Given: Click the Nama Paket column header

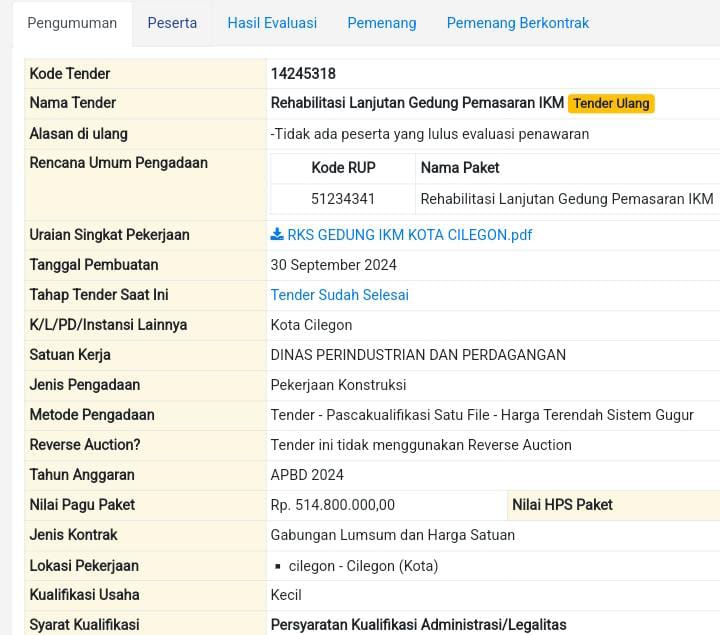Looking at the screenshot, I should [x=460, y=168].
